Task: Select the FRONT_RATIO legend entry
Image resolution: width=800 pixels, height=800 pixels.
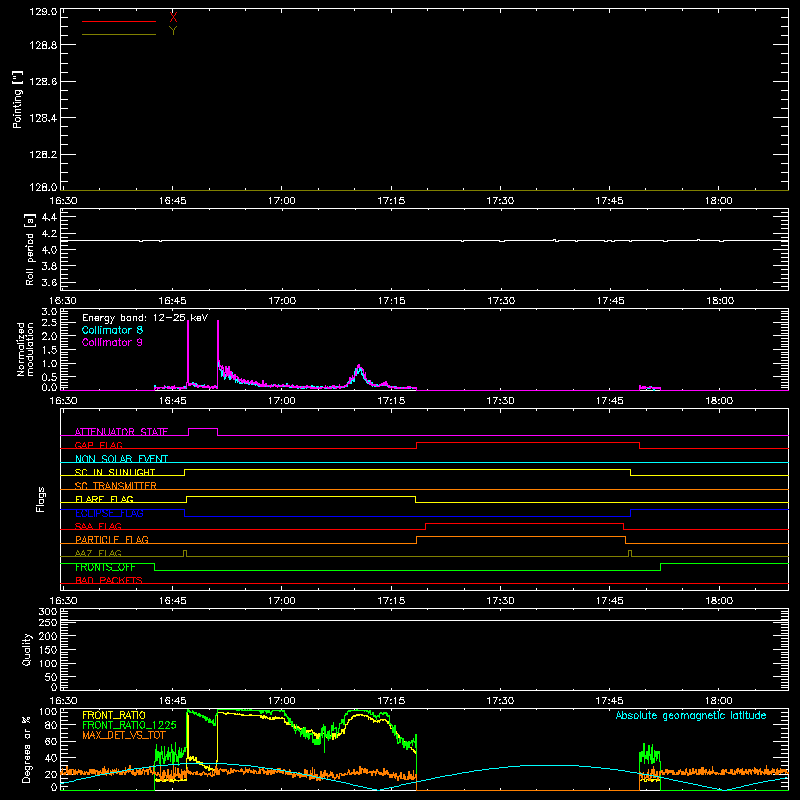Action: pos(114,715)
